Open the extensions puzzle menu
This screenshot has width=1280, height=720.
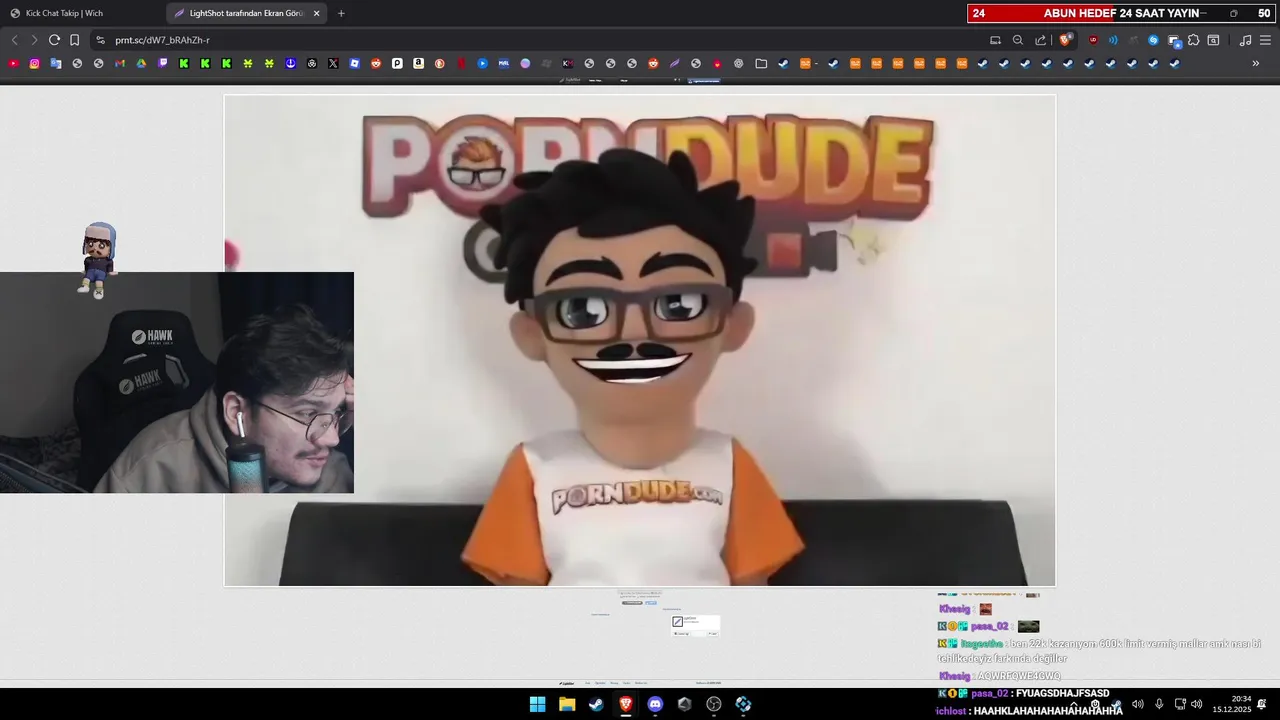point(1193,40)
